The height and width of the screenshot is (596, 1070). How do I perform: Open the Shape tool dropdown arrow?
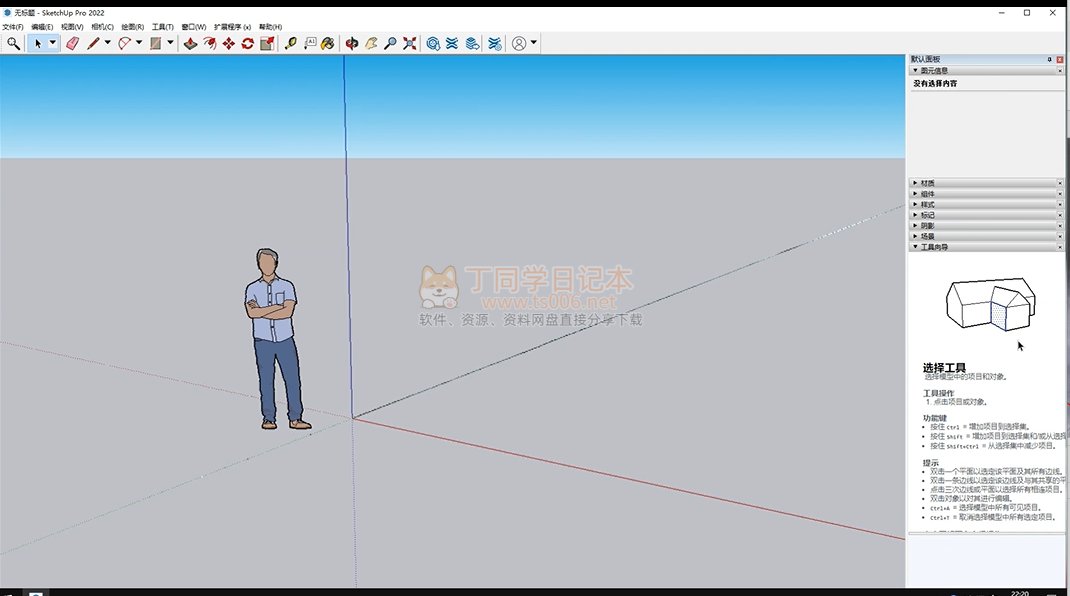(170, 44)
